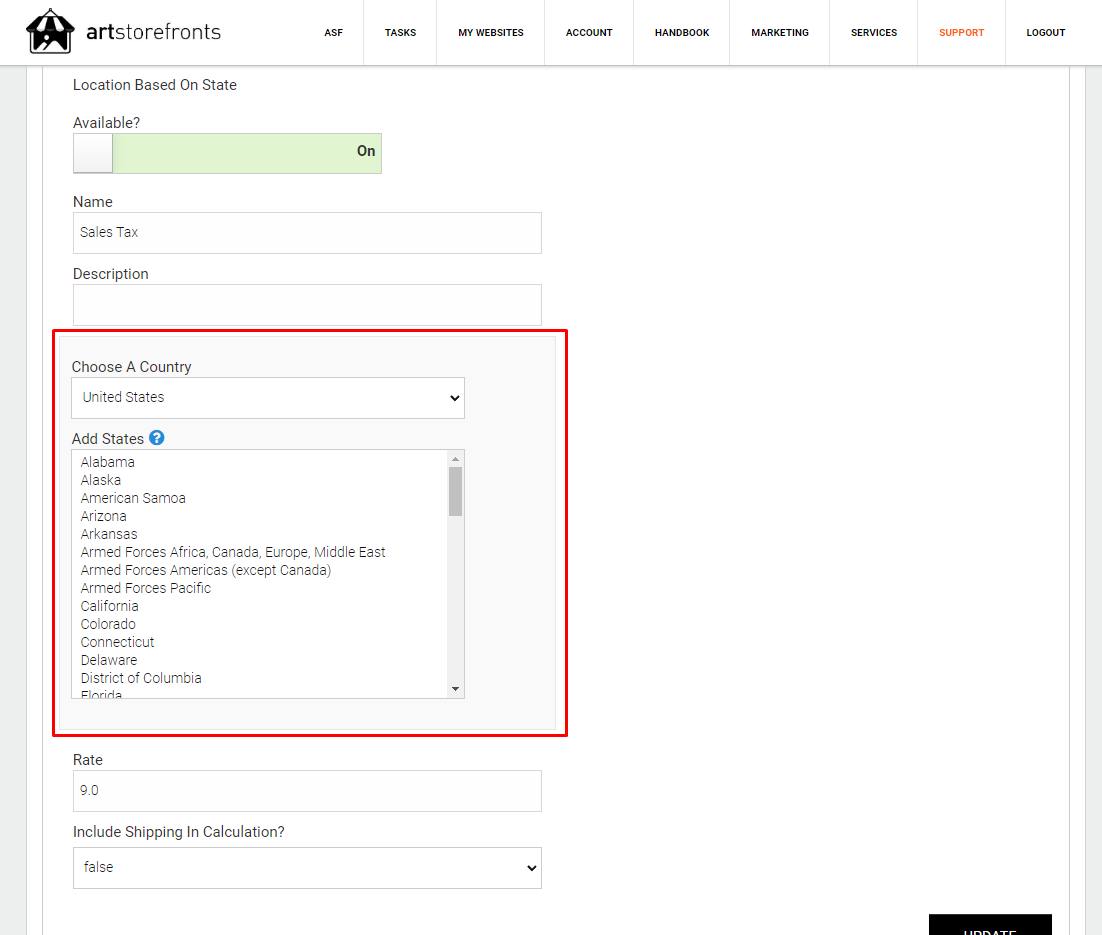Click the states list scrollbar thumb
Viewport: 1102px width, 935px height.
pyautogui.click(x=455, y=491)
